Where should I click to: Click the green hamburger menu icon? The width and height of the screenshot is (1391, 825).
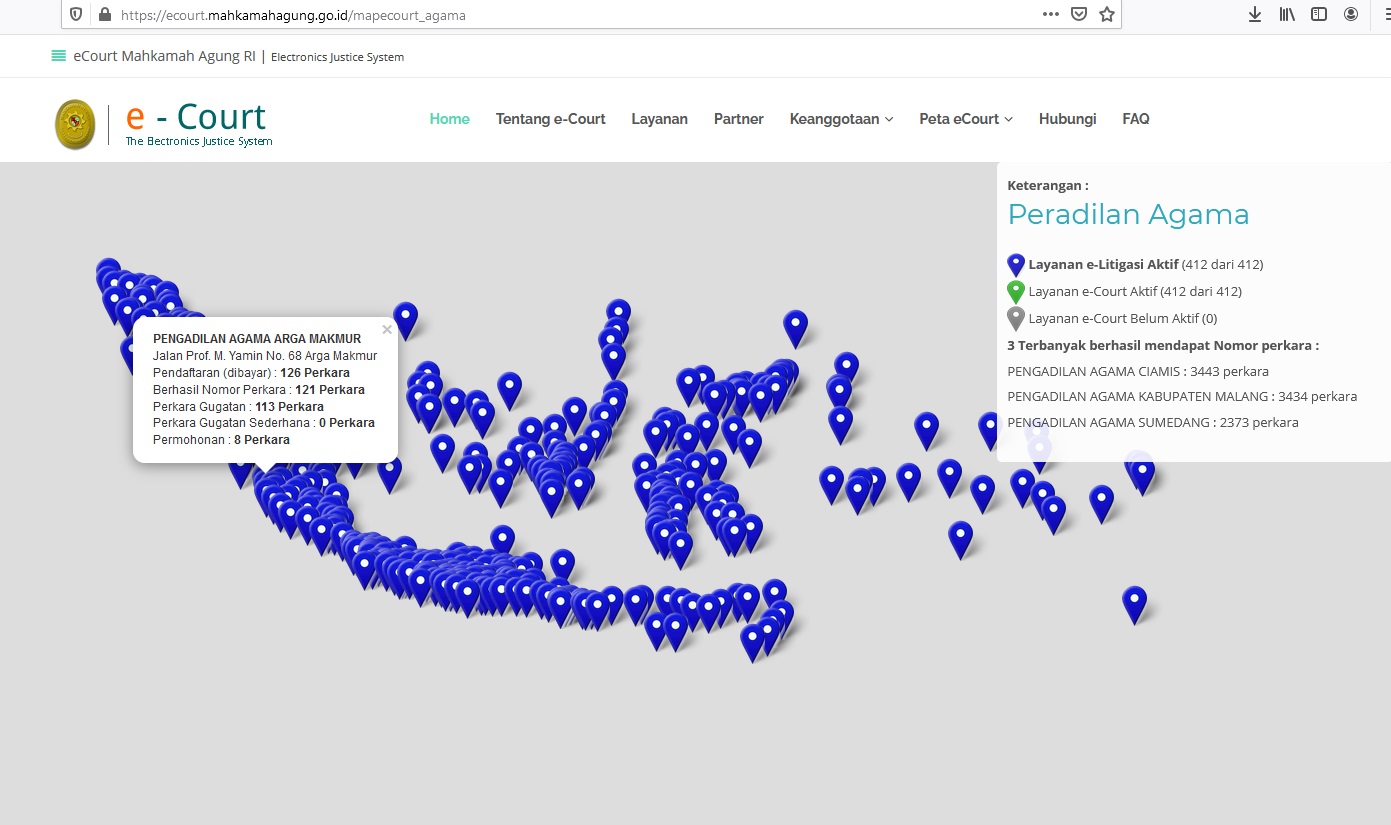click(x=59, y=56)
